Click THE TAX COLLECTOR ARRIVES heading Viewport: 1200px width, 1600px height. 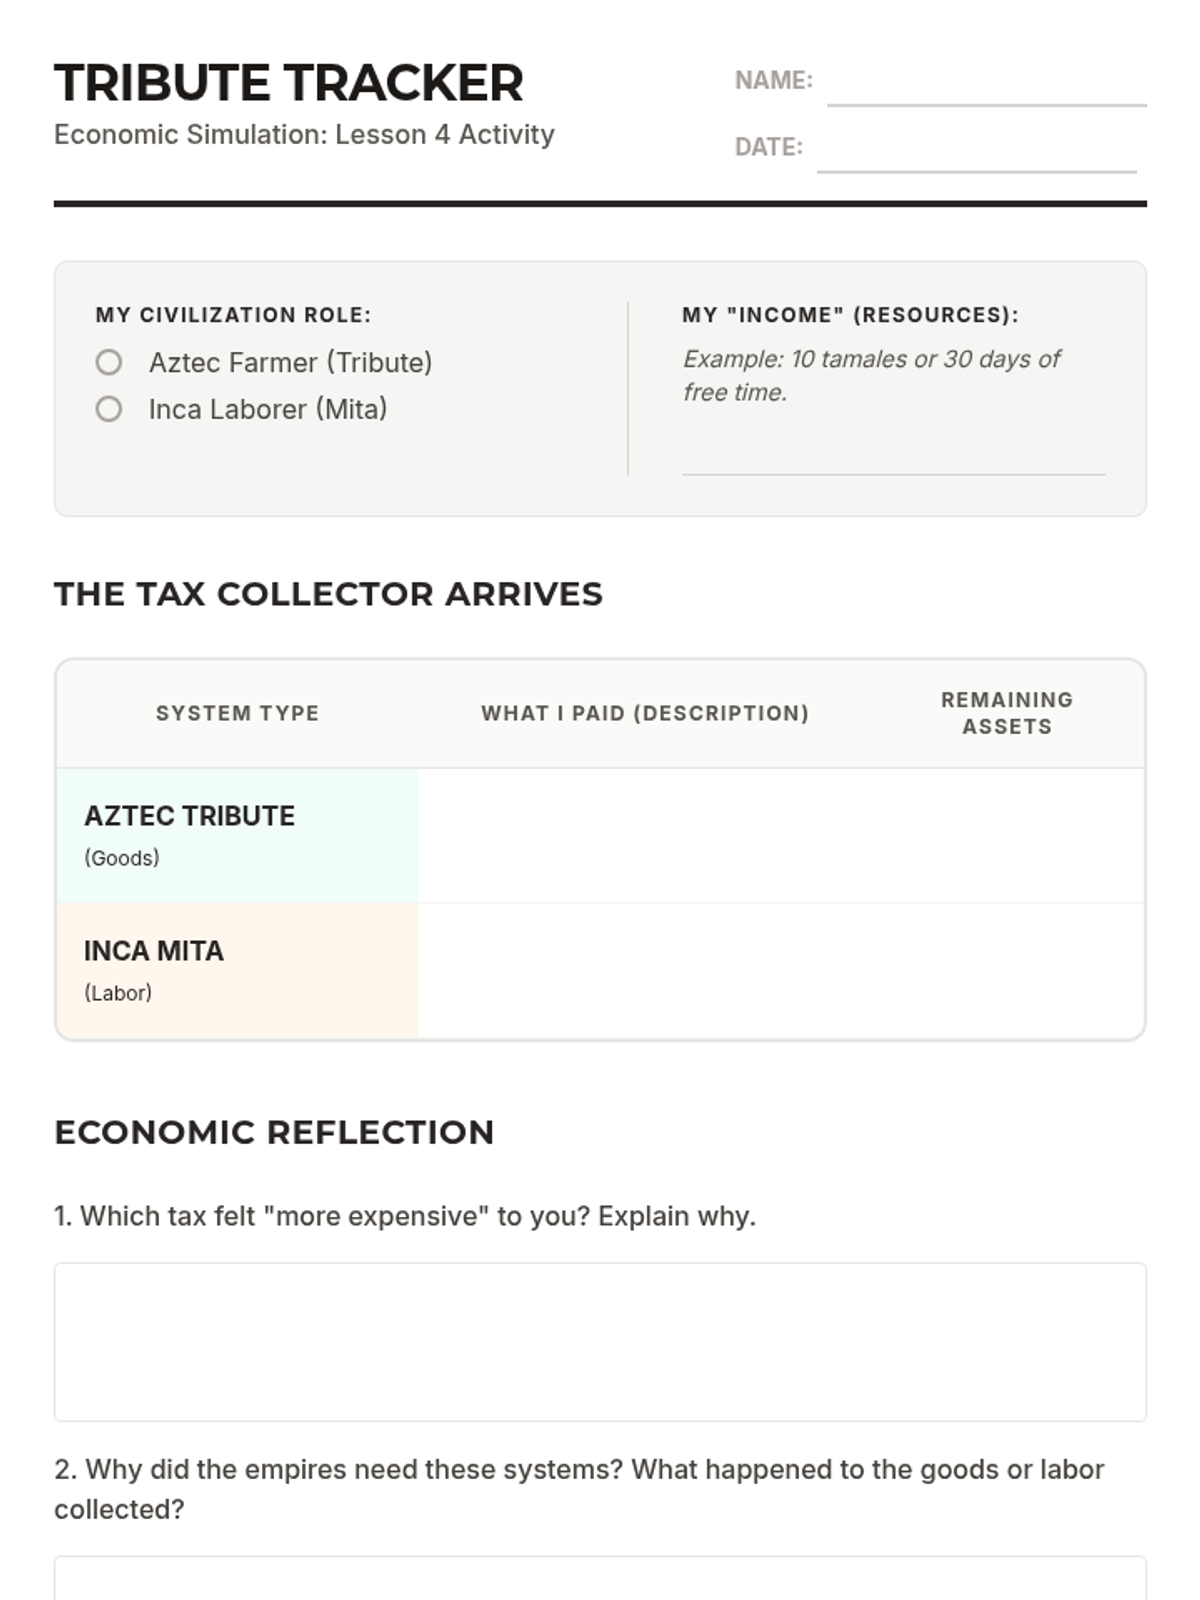(328, 594)
